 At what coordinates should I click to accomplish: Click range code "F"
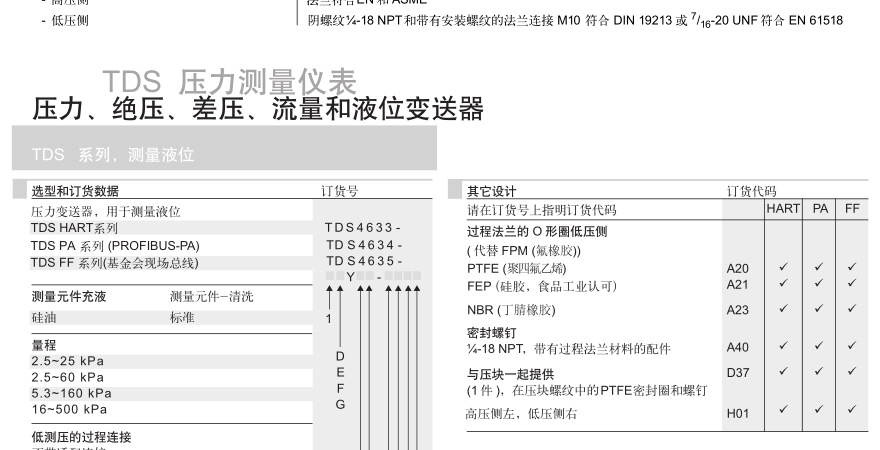pyautogui.click(x=340, y=388)
